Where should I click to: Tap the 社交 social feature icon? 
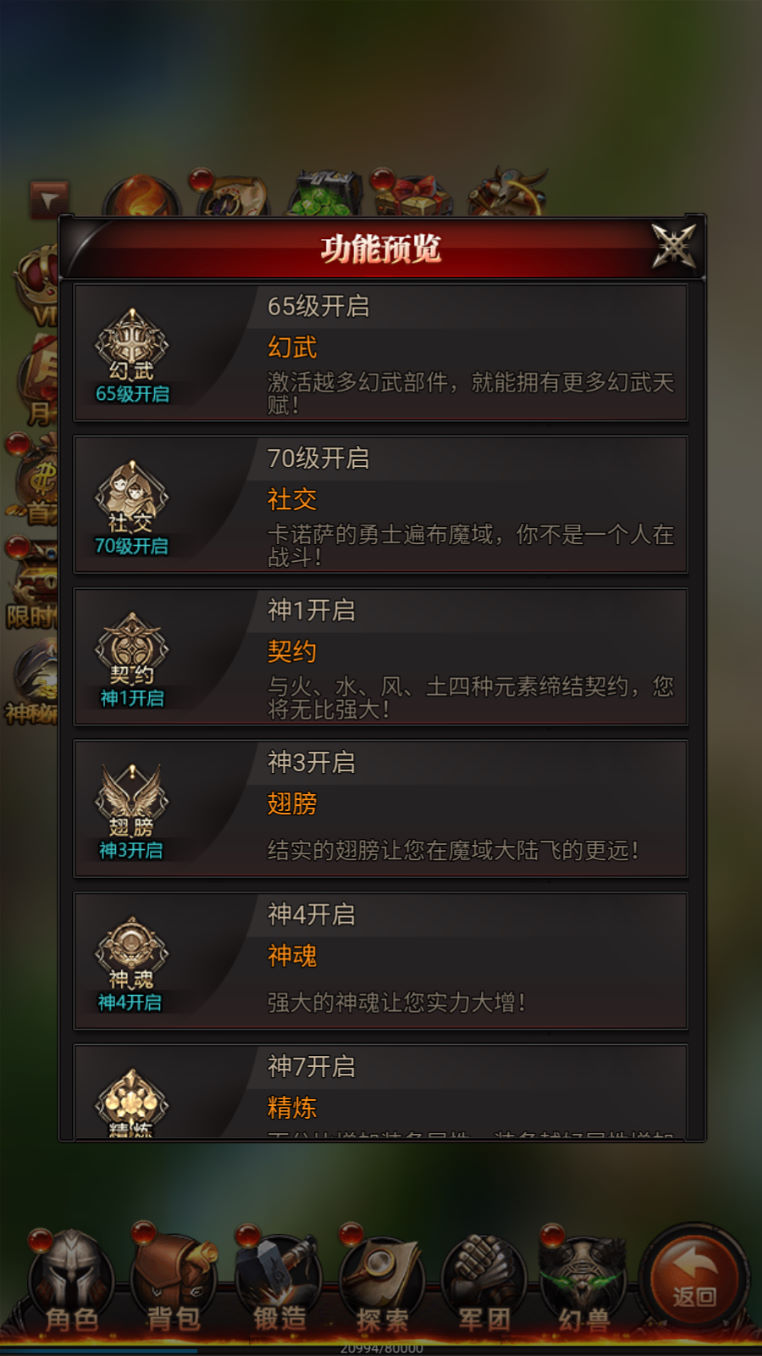132,507
